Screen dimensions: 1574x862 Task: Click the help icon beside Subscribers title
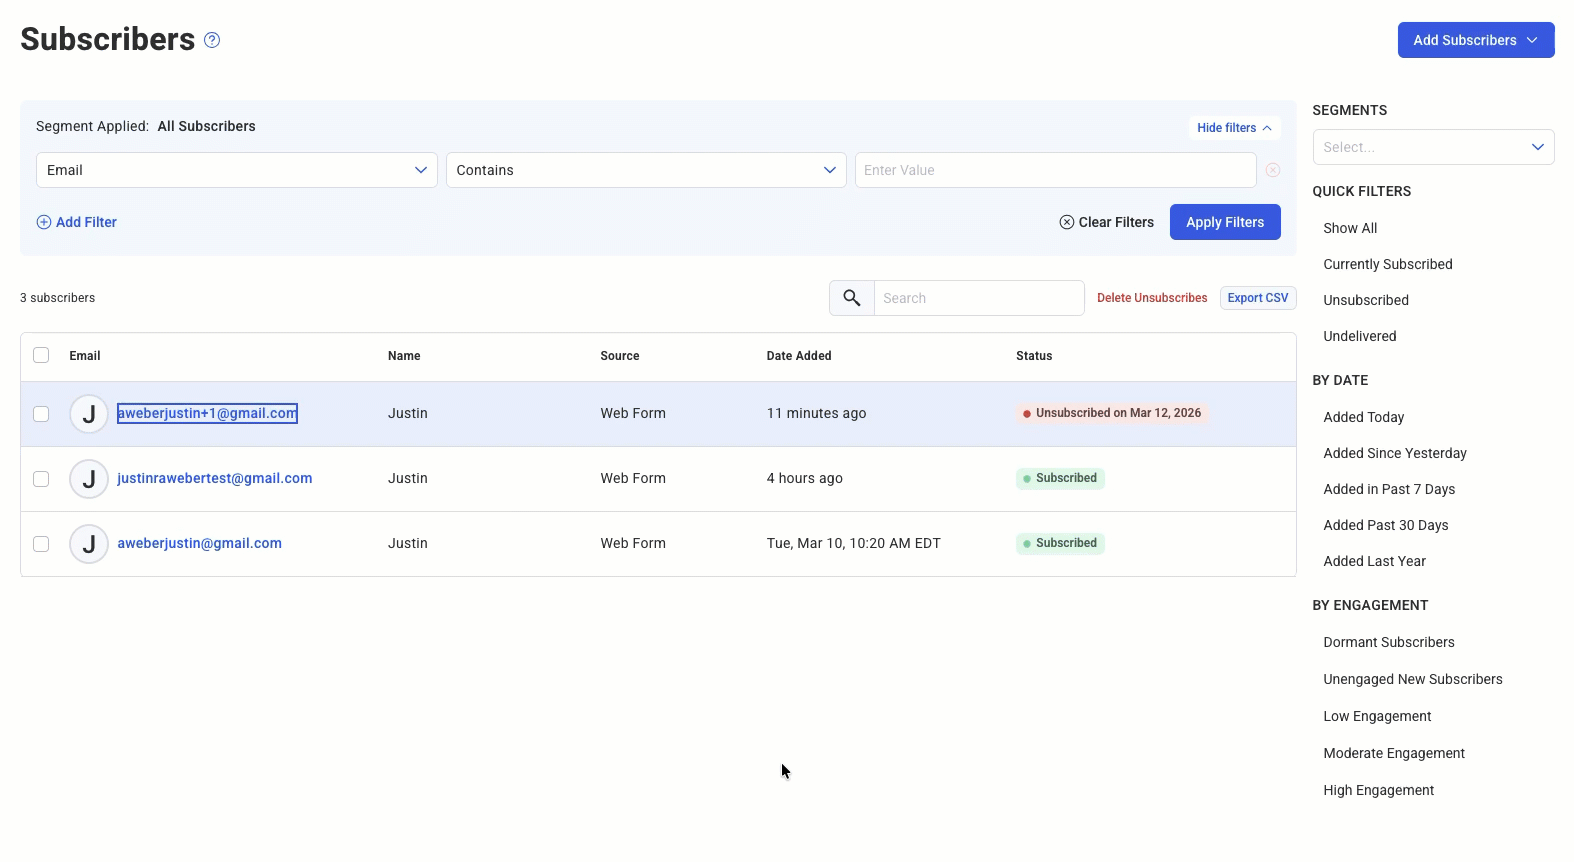click(x=212, y=40)
